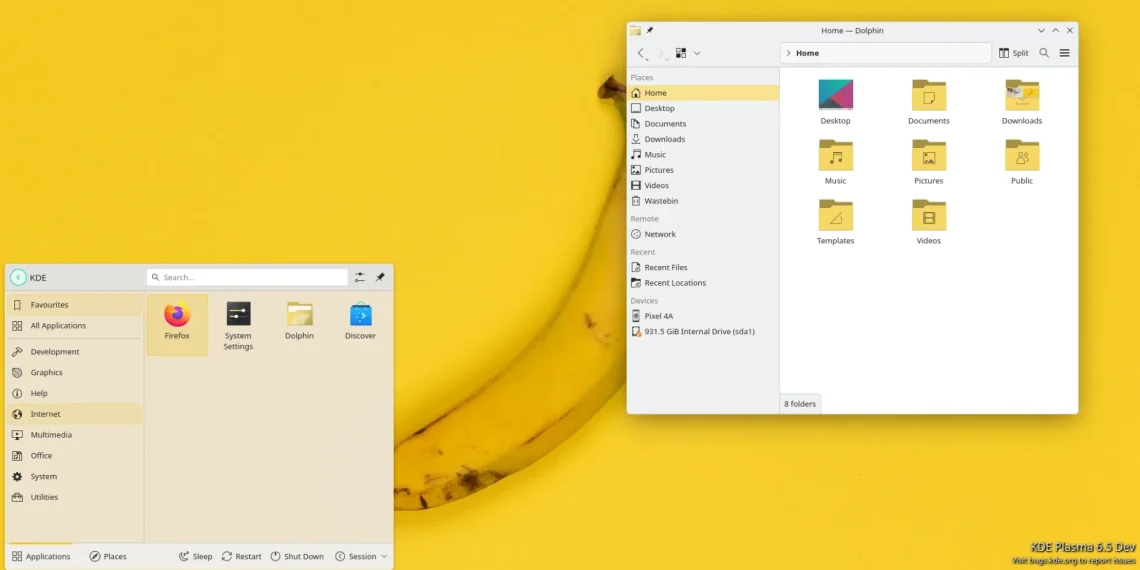Pin the Dolphin window via titlebar pin
1140x570 pixels.
(650, 31)
